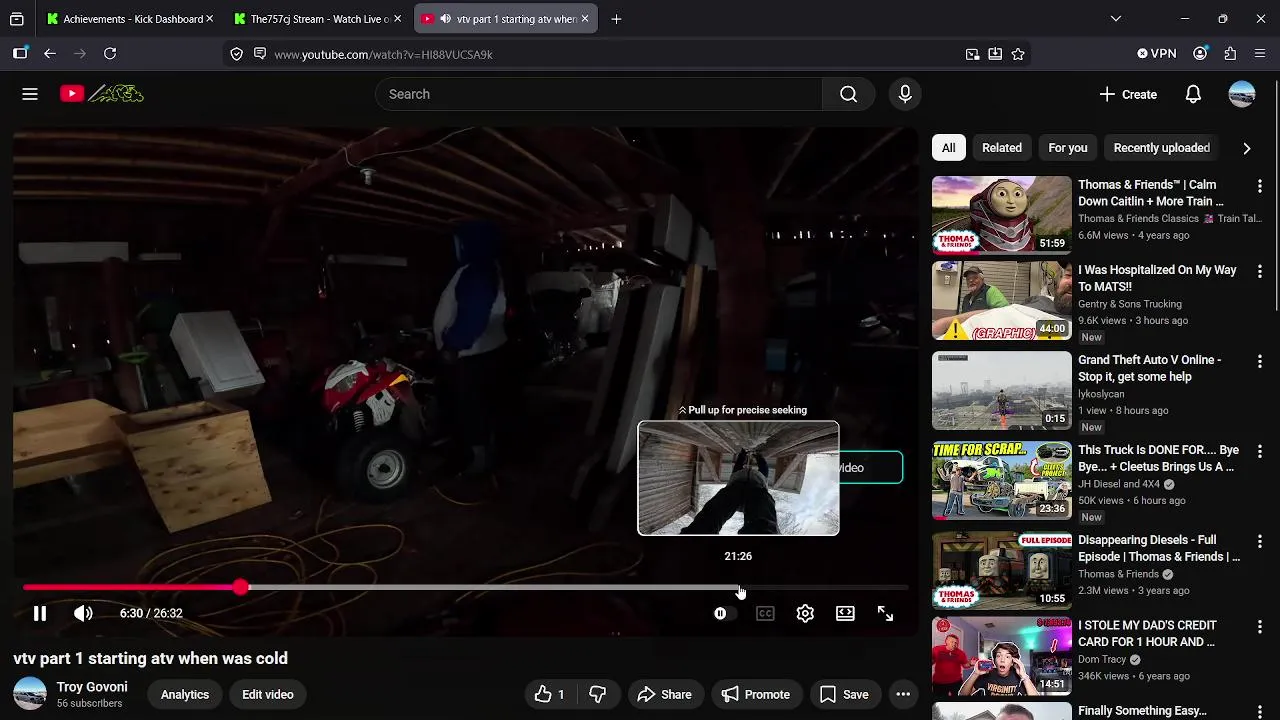Viewport: 1280px width, 720px height.
Task: Select the All filter chip
Action: [x=948, y=148]
